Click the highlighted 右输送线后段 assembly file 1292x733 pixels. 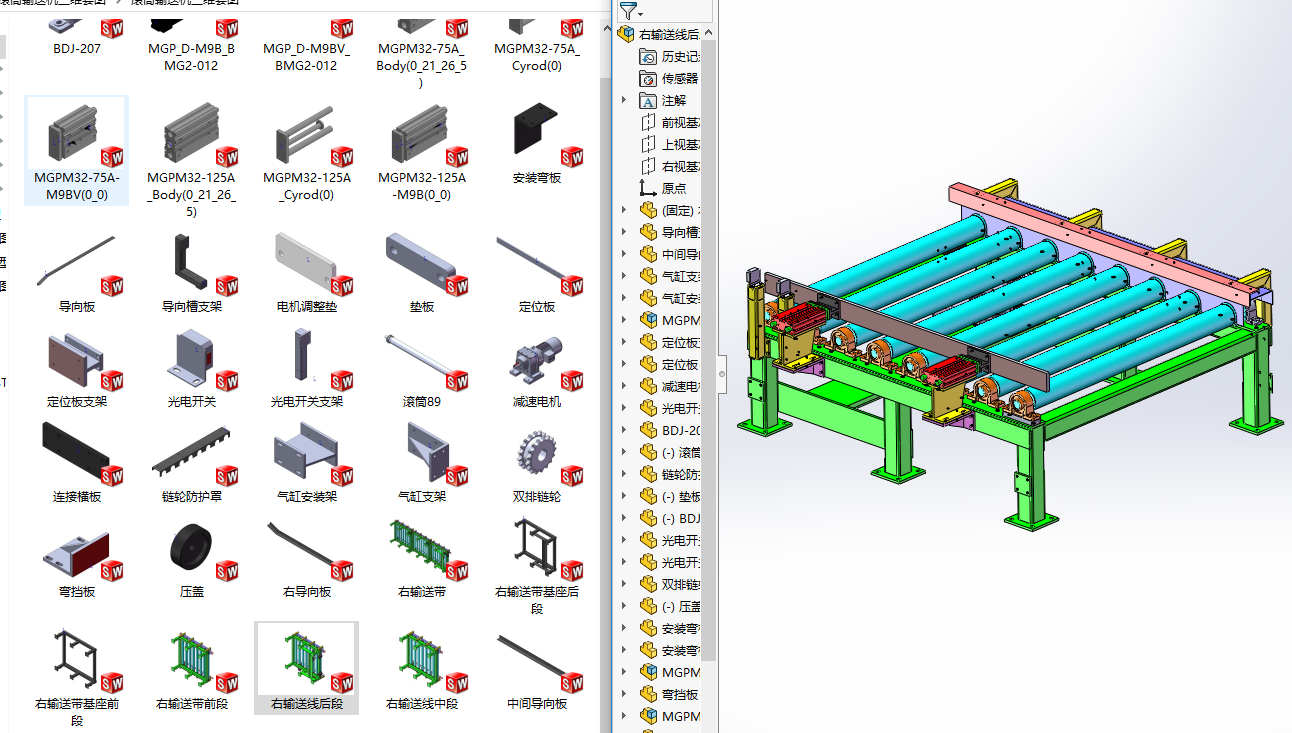tap(307, 668)
